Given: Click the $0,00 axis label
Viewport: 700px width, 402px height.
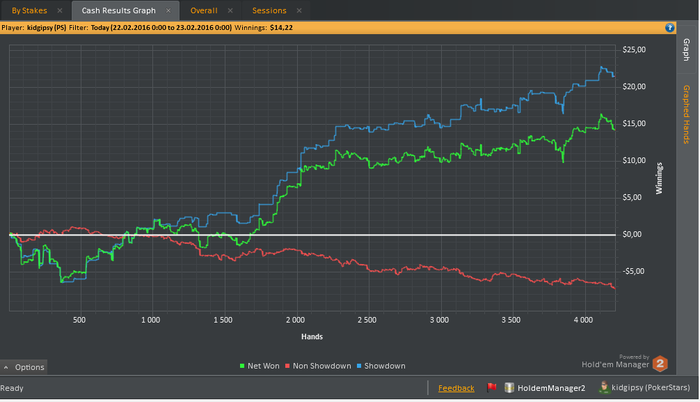Looking at the screenshot, I should pos(632,234).
